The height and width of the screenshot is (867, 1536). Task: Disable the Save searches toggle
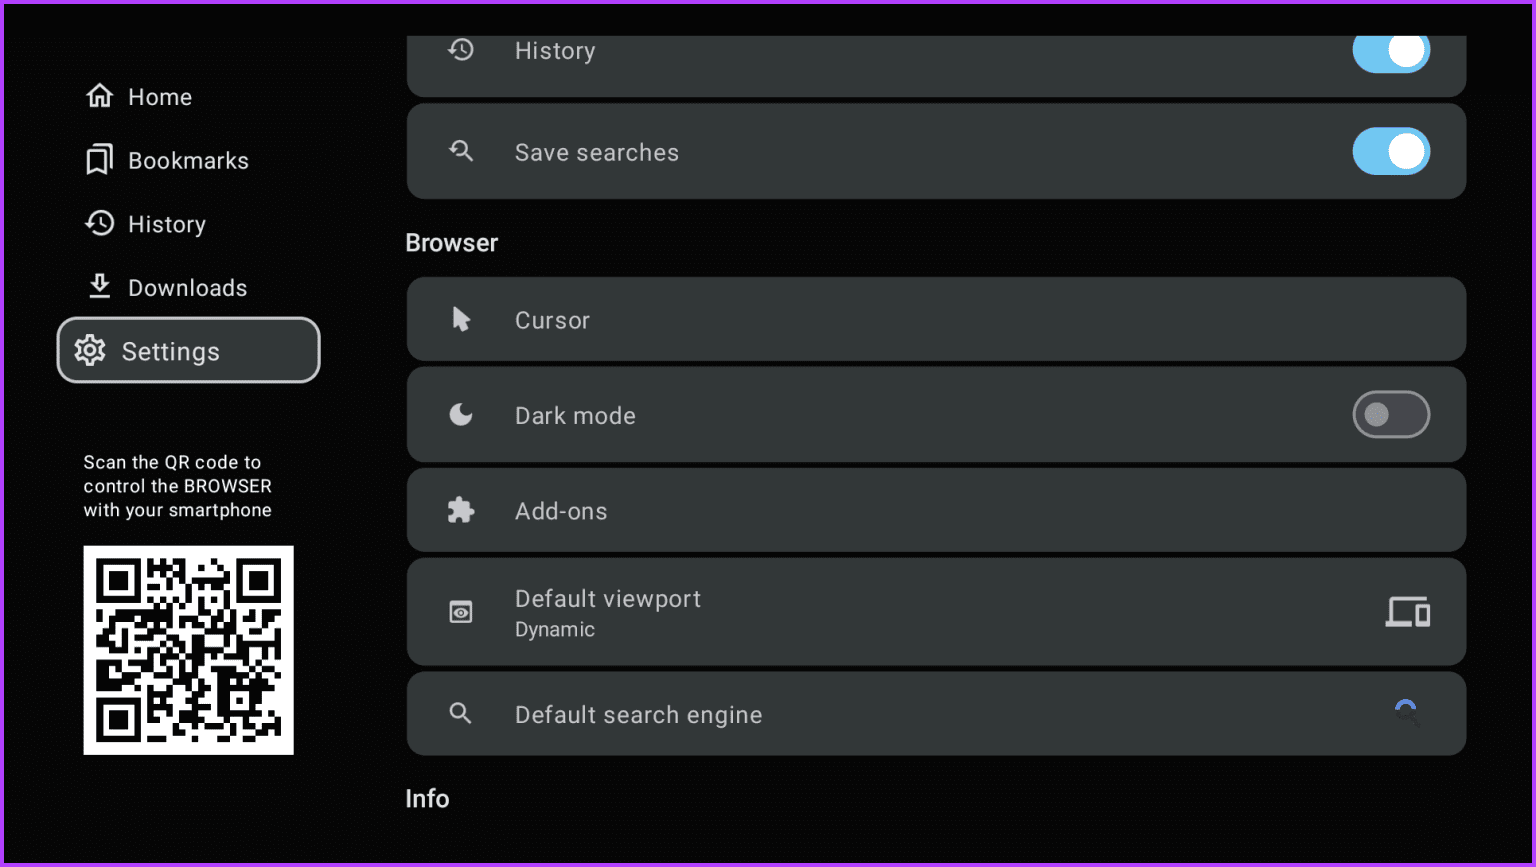(1390, 152)
